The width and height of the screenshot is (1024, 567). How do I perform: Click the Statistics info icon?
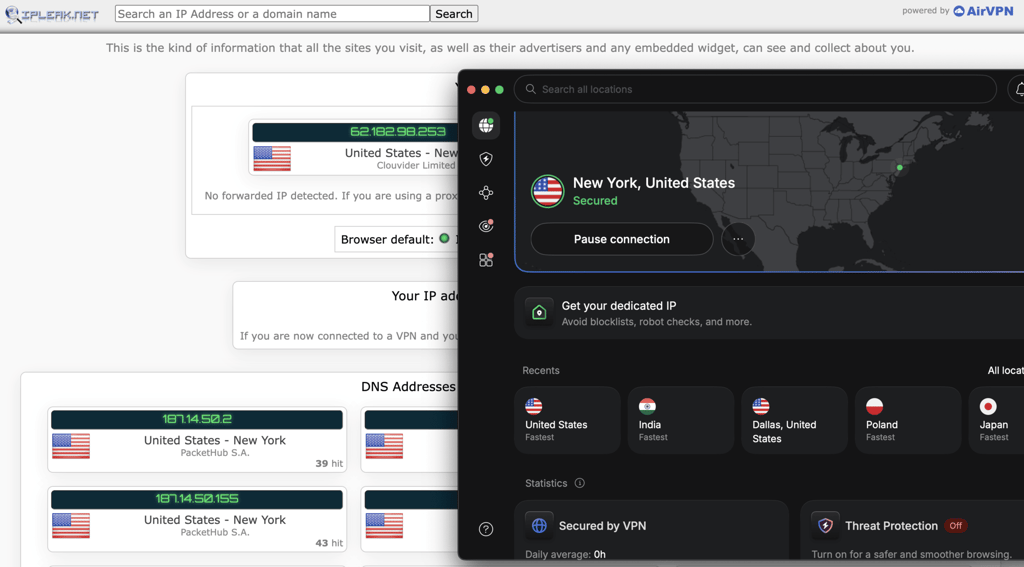point(579,483)
